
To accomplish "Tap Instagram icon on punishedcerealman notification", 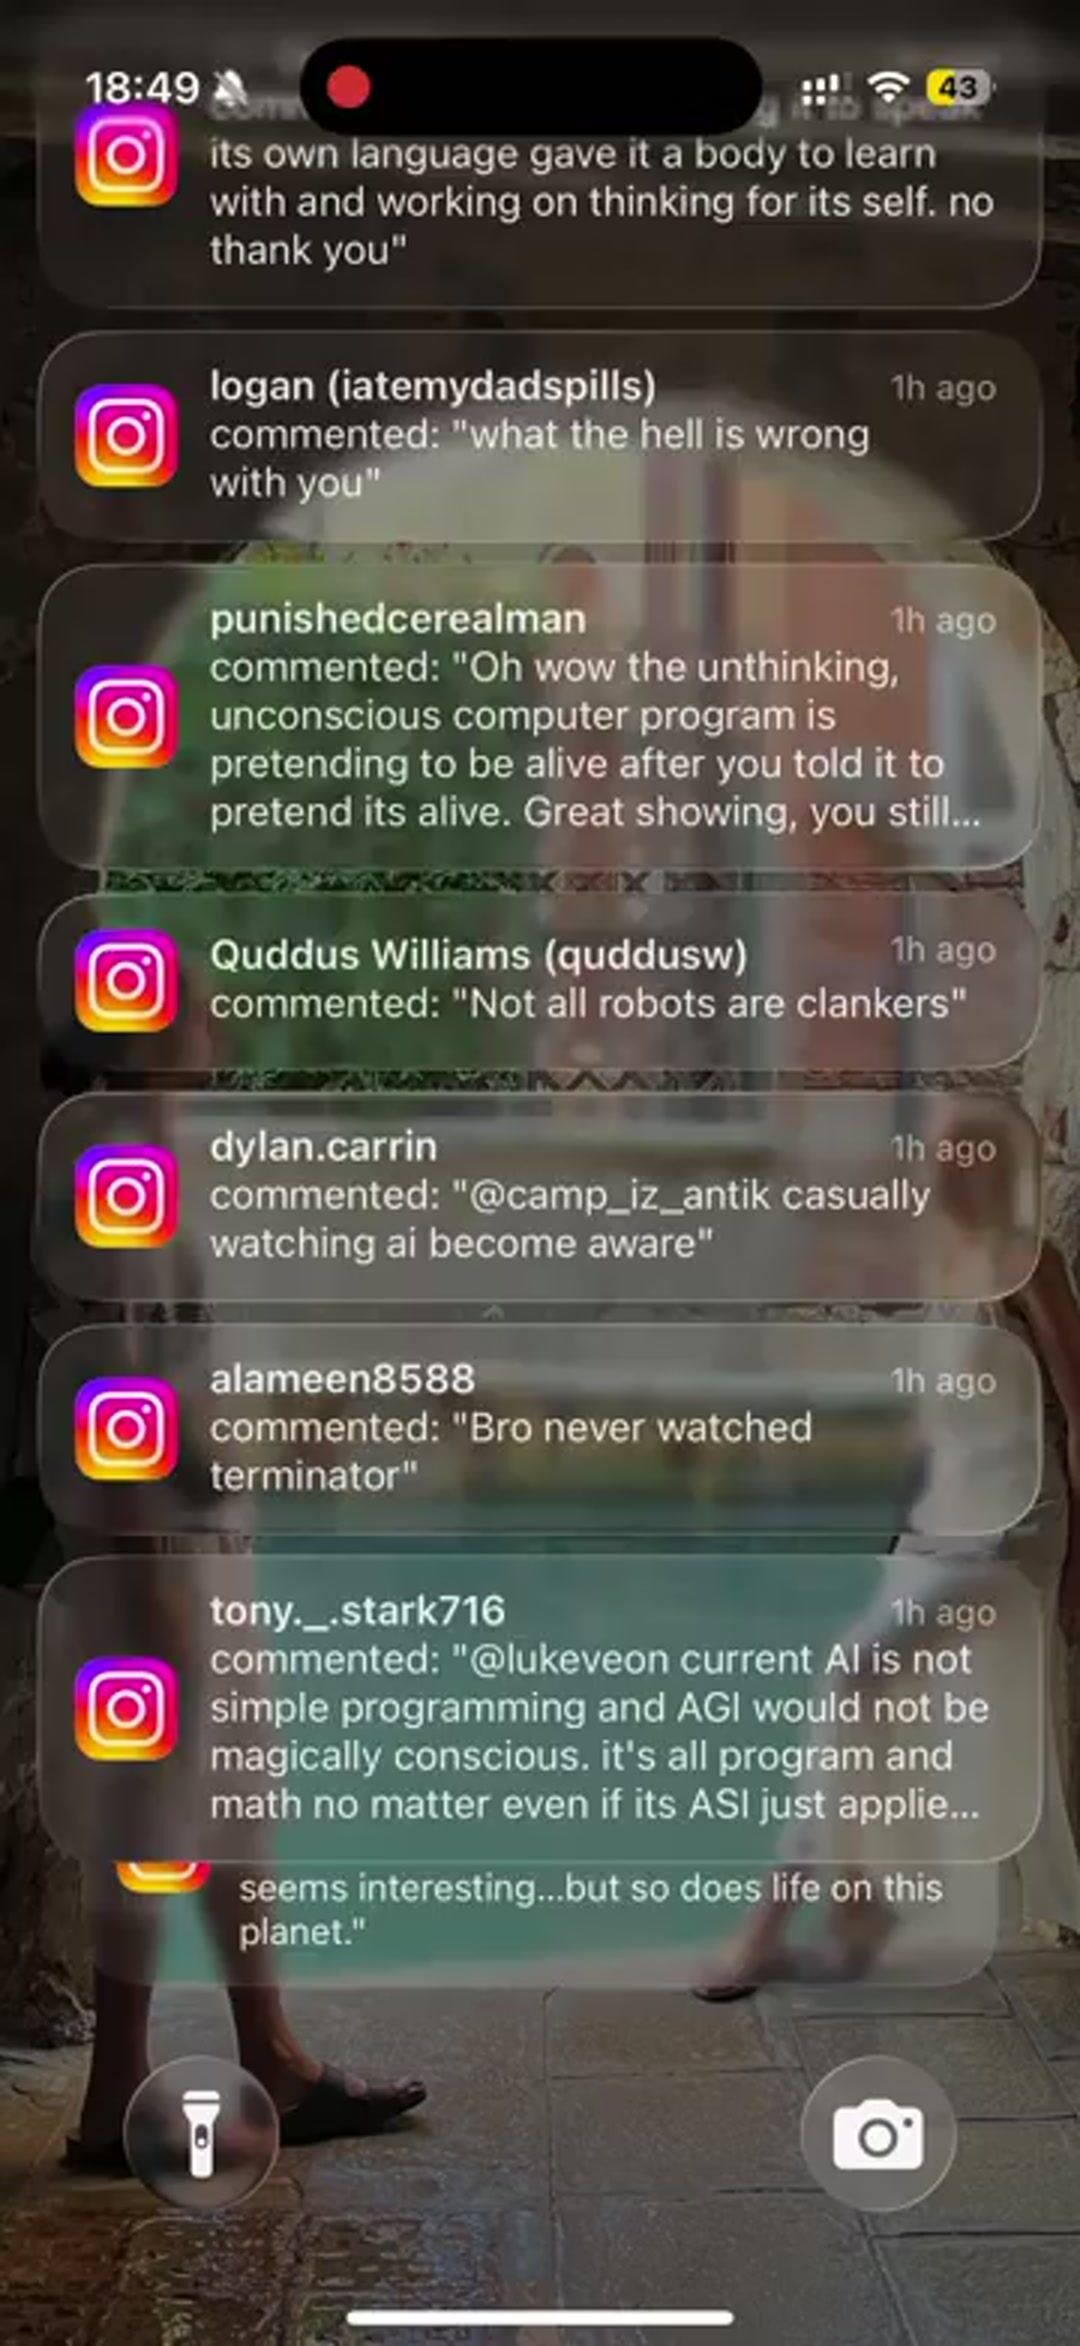I will pyautogui.click(x=126, y=716).
